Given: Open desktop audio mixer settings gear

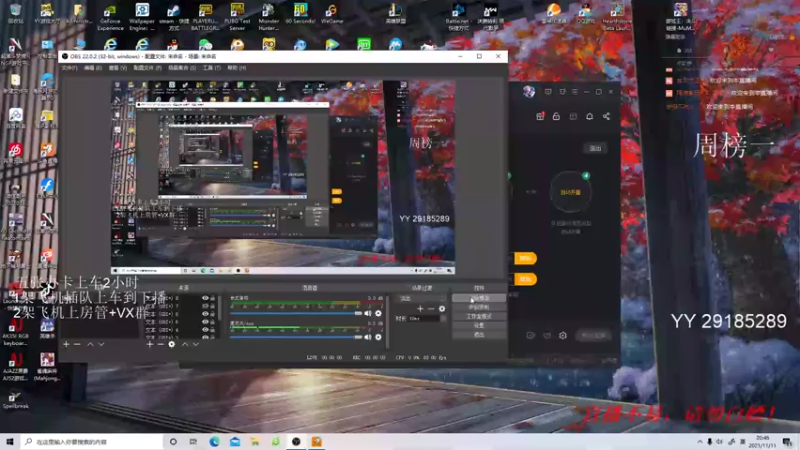Looking at the screenshot, I should coord(378,313).
